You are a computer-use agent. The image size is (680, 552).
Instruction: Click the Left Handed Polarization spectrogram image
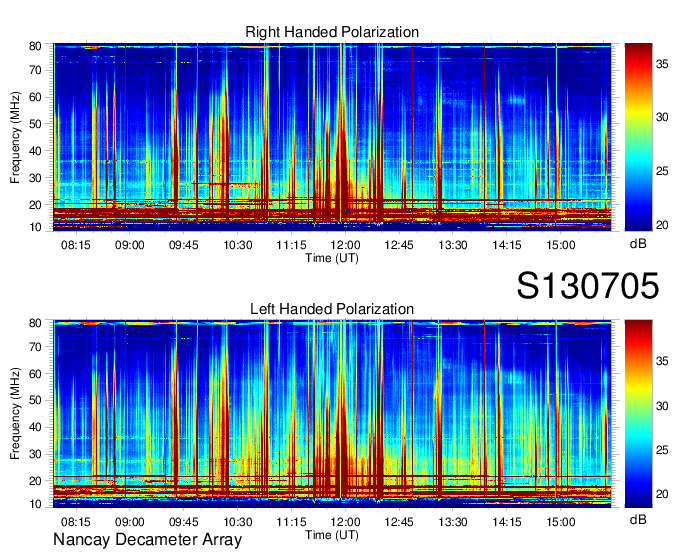click(x=332, y=414)
